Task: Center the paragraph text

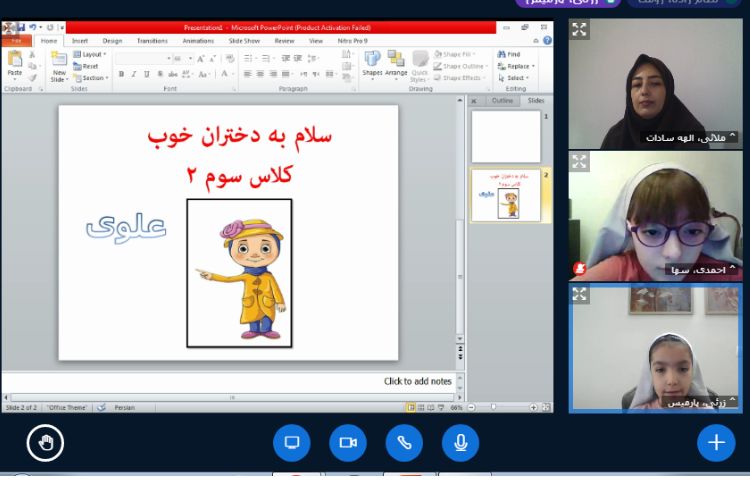Action: 260,74
